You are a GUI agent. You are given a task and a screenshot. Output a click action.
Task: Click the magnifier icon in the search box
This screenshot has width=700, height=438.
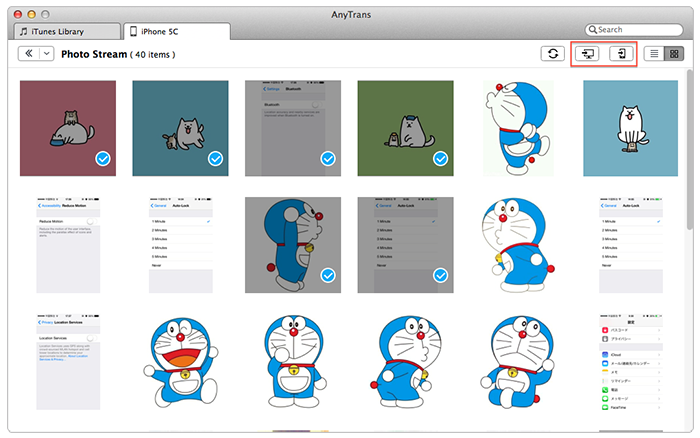pos(592,30)
